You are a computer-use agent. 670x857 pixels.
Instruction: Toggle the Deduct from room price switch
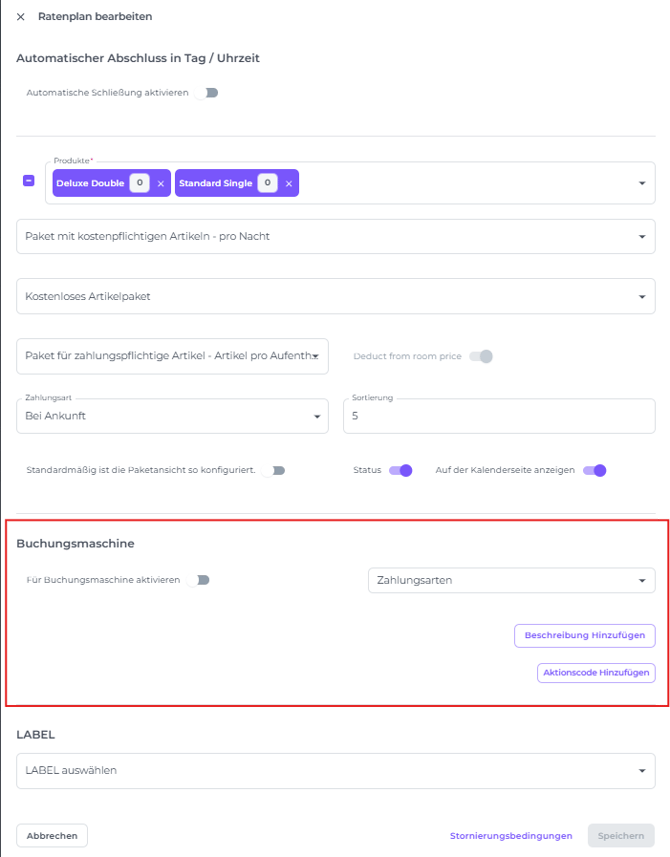[x=481, y=356]
